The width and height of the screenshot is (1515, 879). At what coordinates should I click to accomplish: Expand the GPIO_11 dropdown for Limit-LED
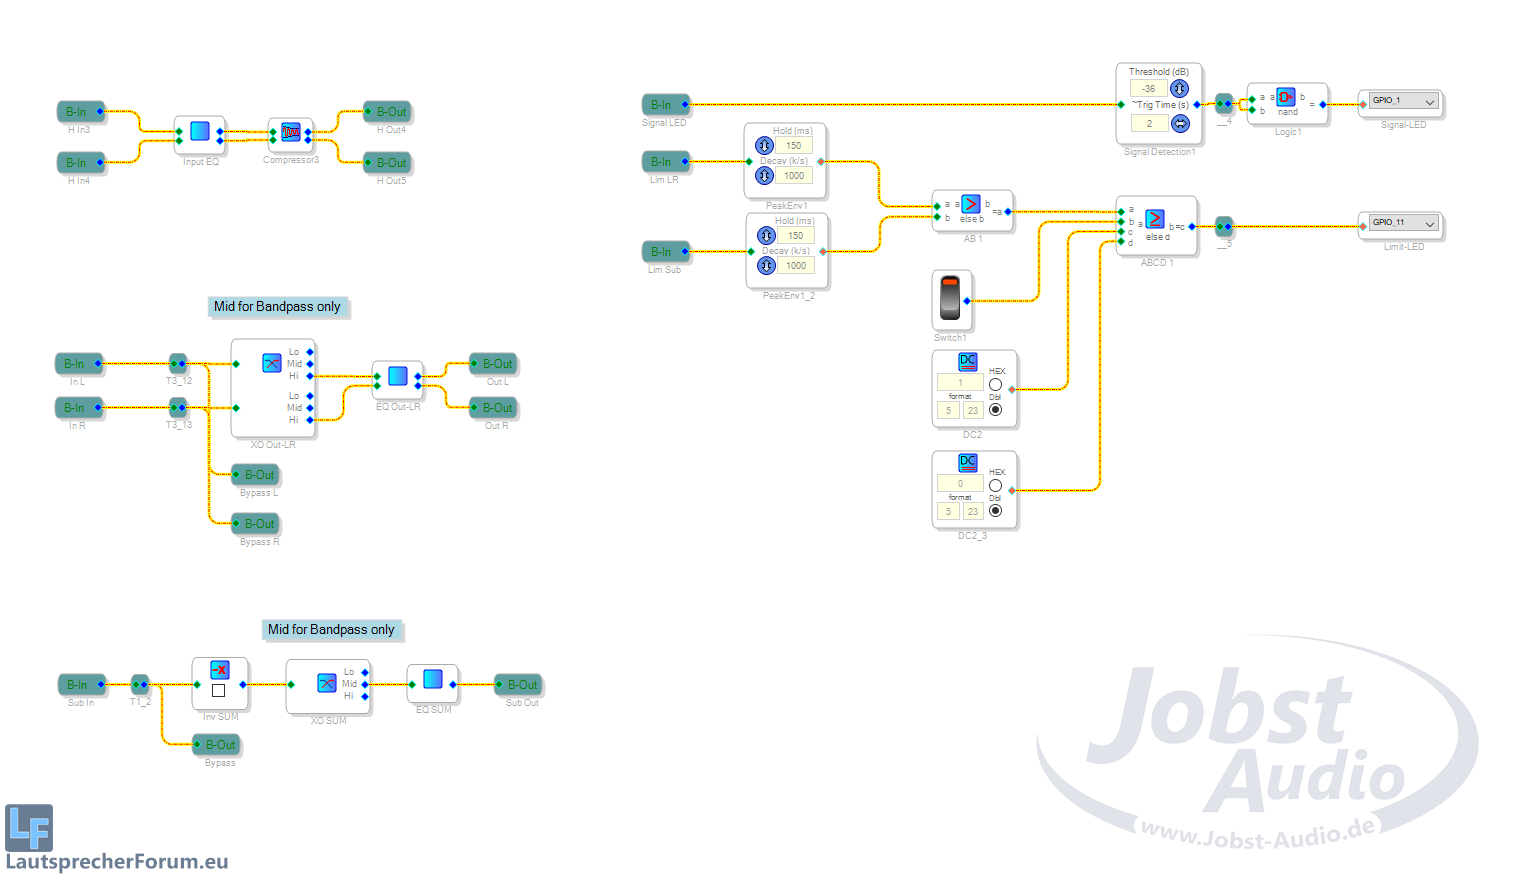(1430, 224)
